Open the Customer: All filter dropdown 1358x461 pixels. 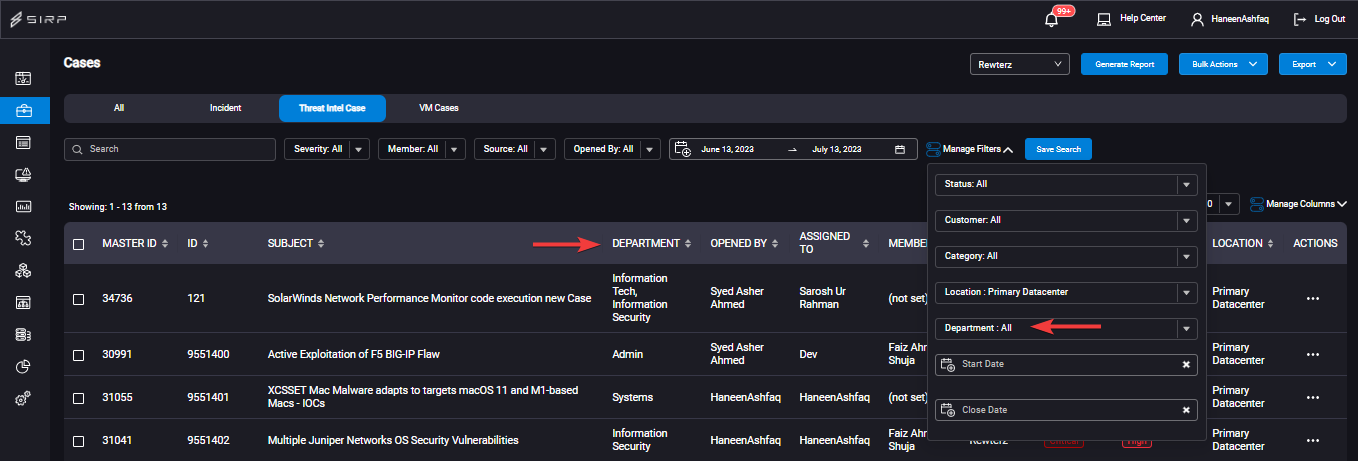tap(1066, 220)
